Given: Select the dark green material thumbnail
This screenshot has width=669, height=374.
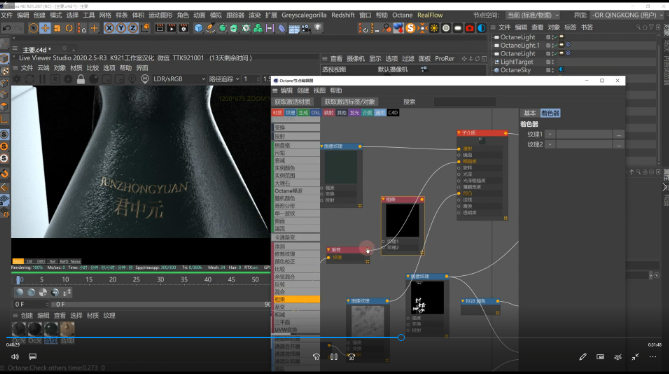Looking at the screenshot, I should pyautogui.click(x=51, y=329).
